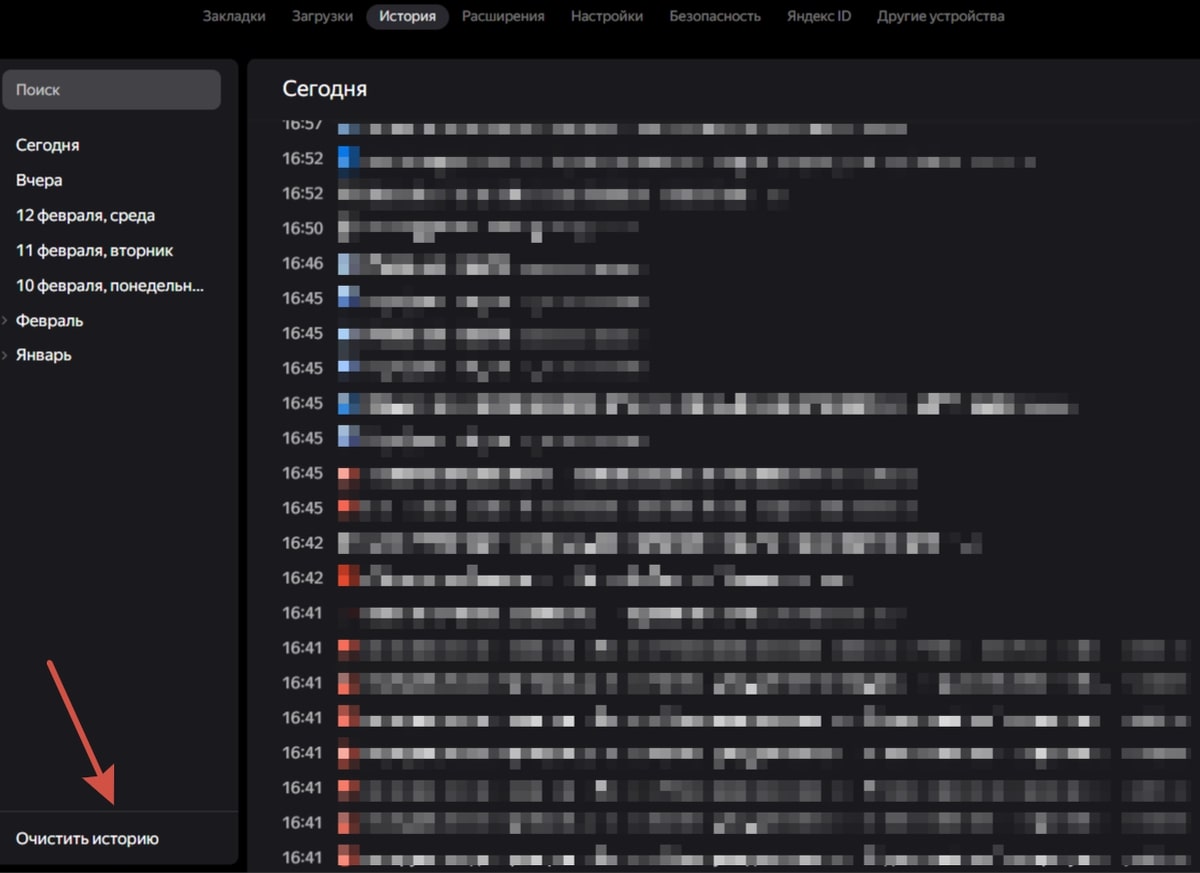
Task: Open 12 февраля, среда history
Action: coord(85,215)
